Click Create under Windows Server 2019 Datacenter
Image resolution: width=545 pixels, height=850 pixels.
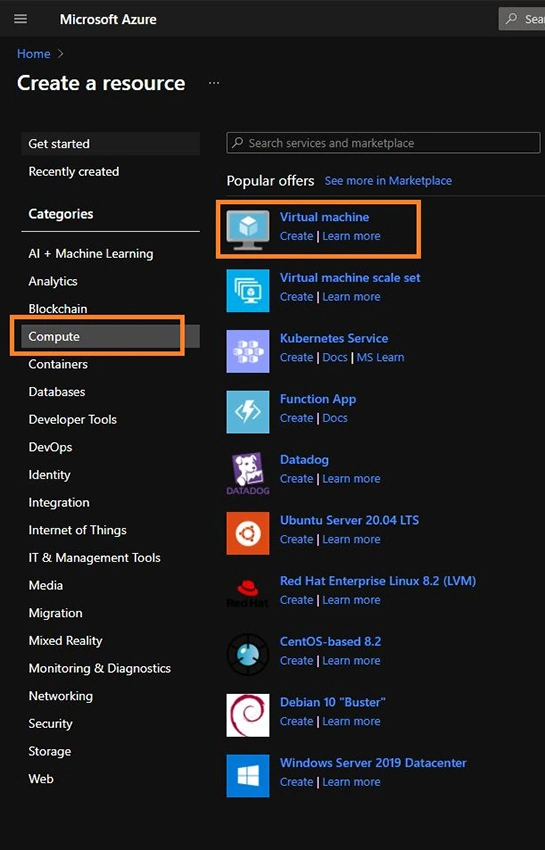click(296, 782)
